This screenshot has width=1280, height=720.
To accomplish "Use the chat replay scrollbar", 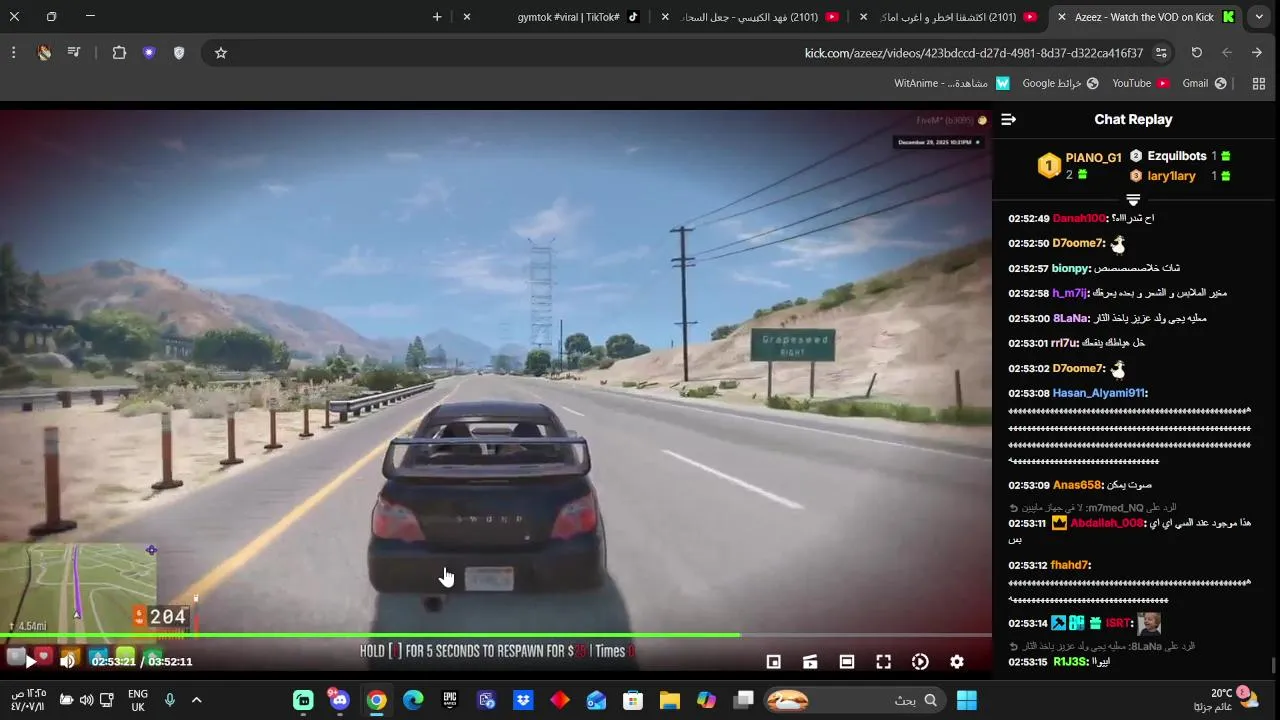I will pyautogui.click(x=1274, y=665).
